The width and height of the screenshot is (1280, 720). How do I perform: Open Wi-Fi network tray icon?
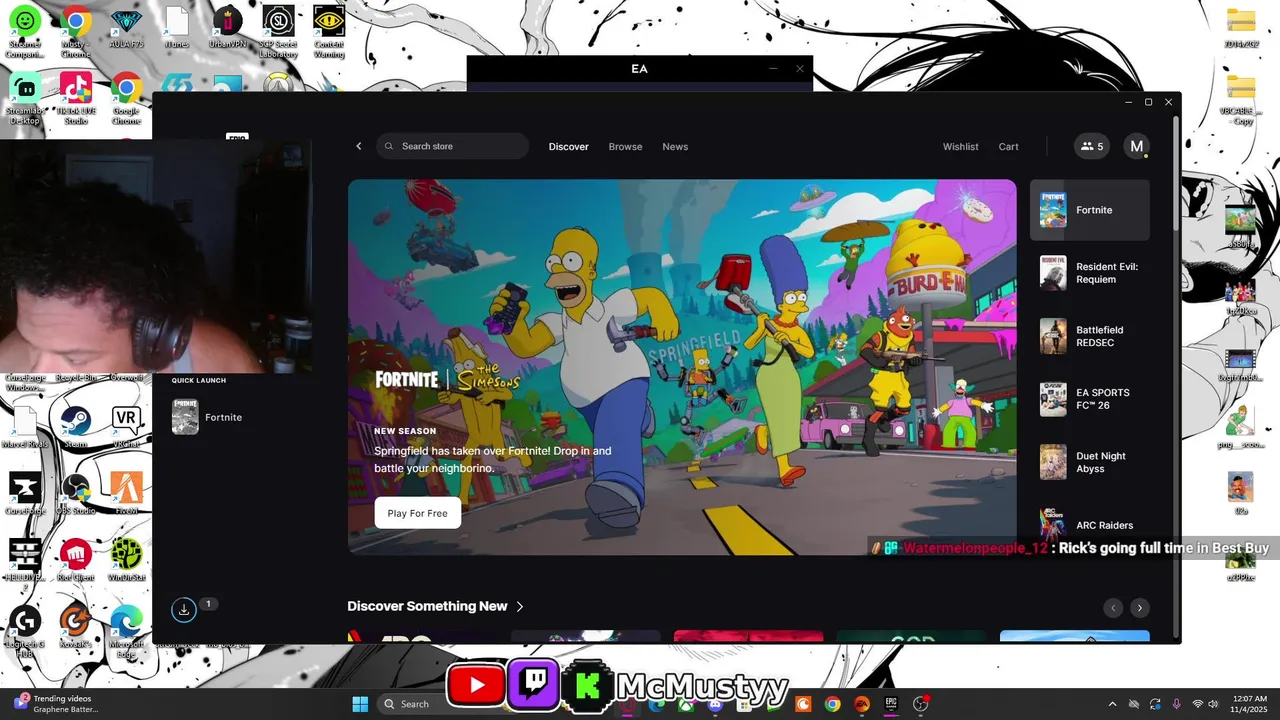[x=1198, y=705]
